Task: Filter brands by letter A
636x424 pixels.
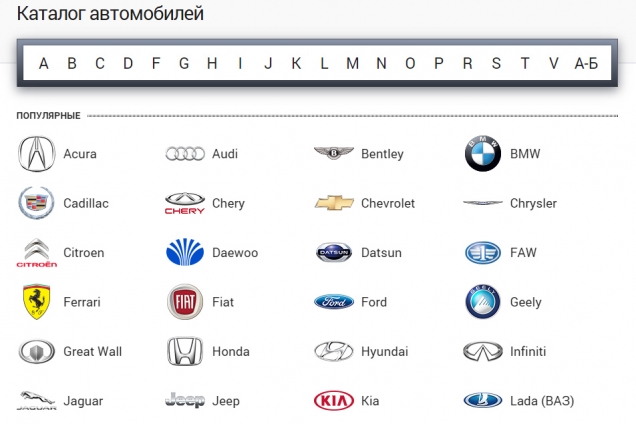Action: tap(44, 63)
